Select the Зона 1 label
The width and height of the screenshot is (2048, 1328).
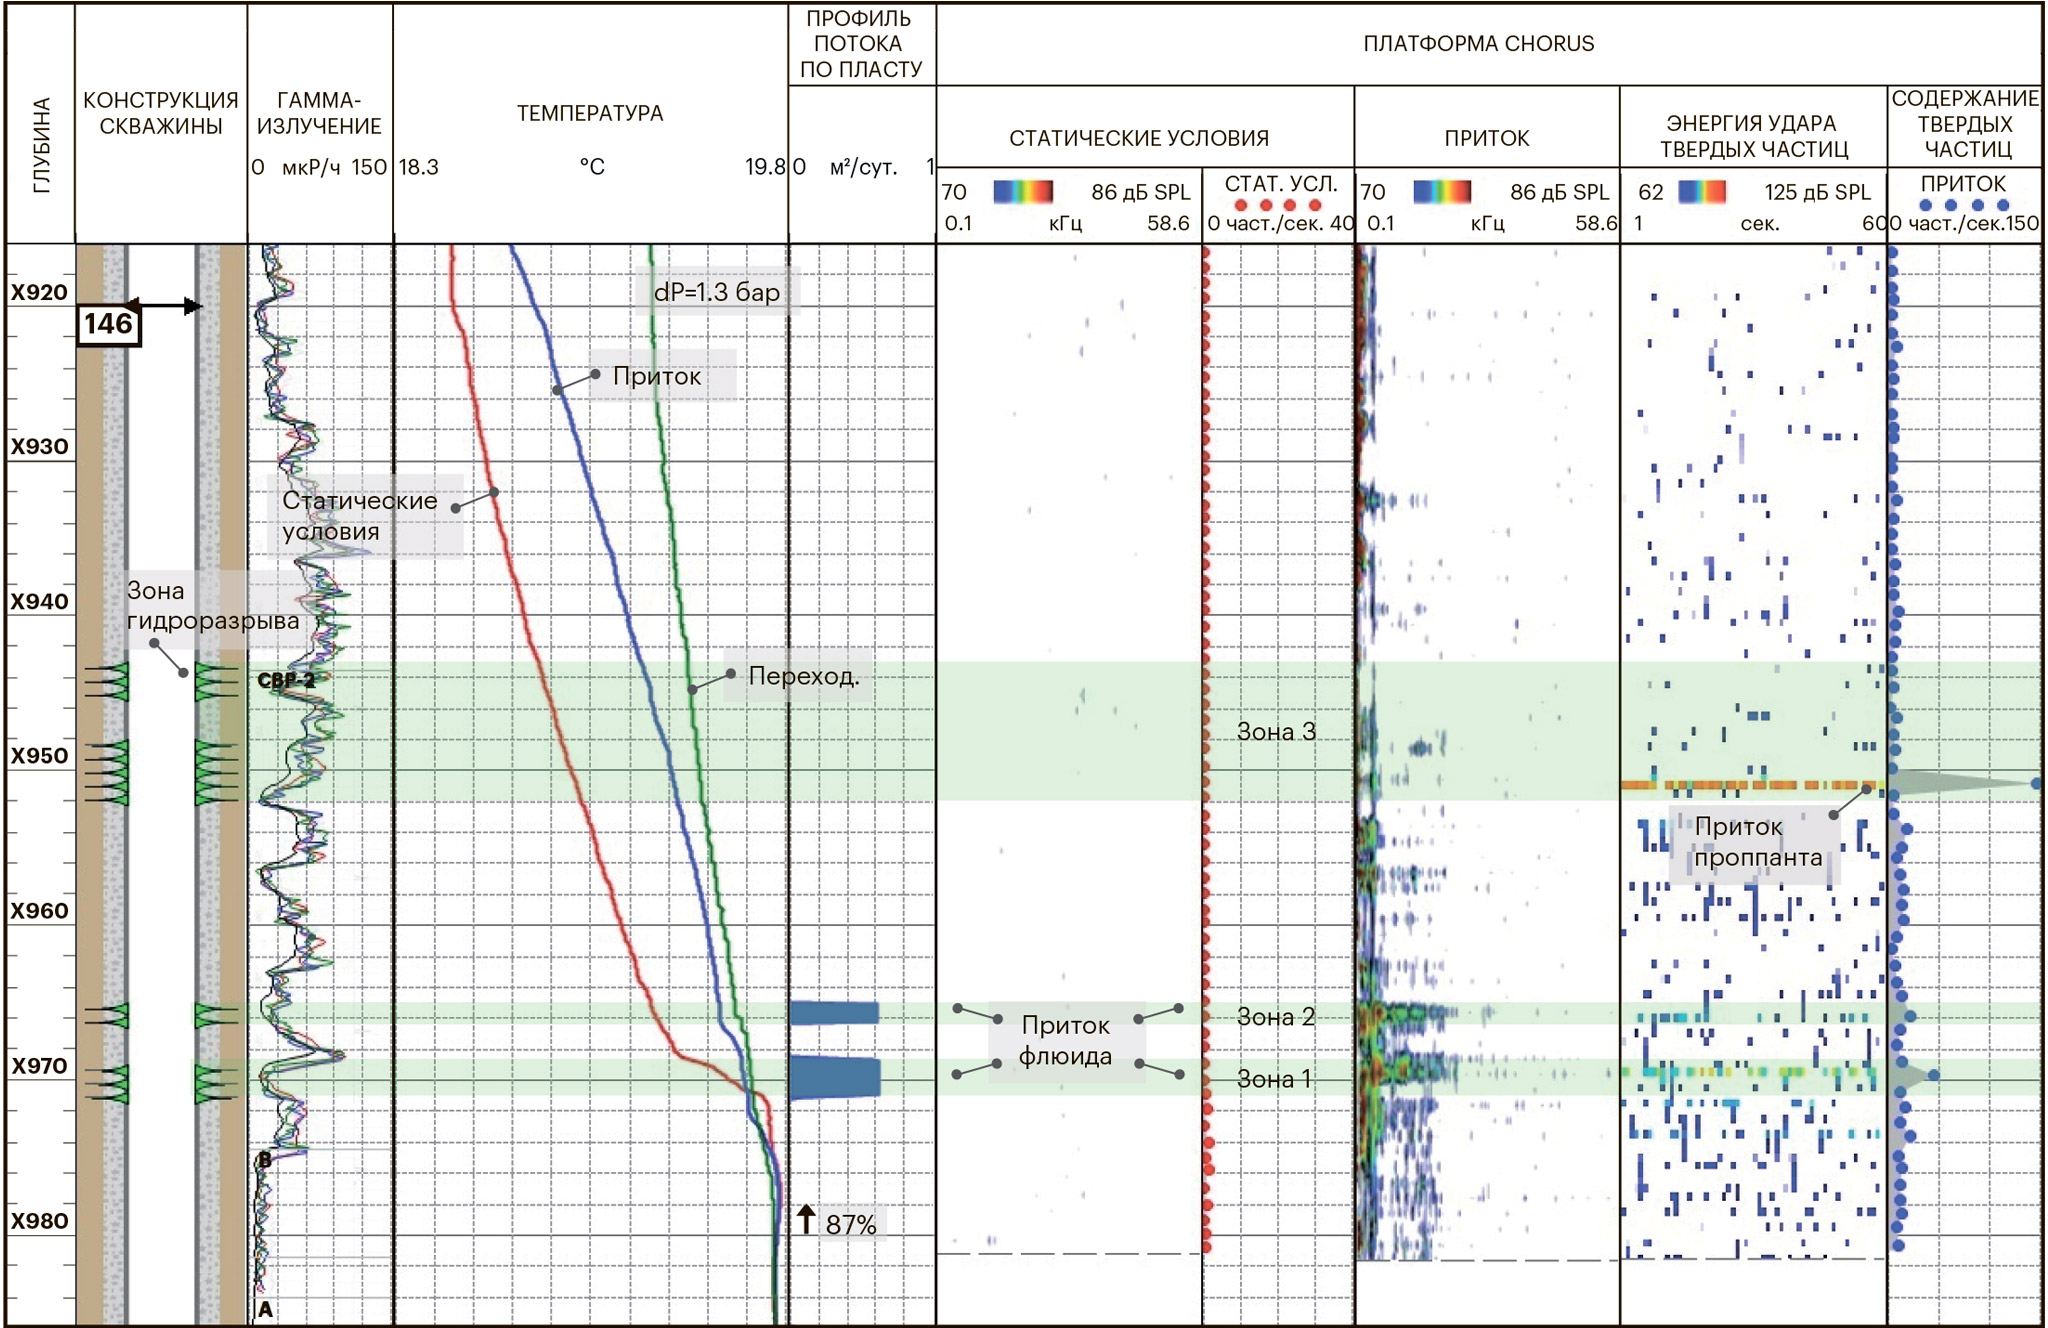point(1273,1079)
